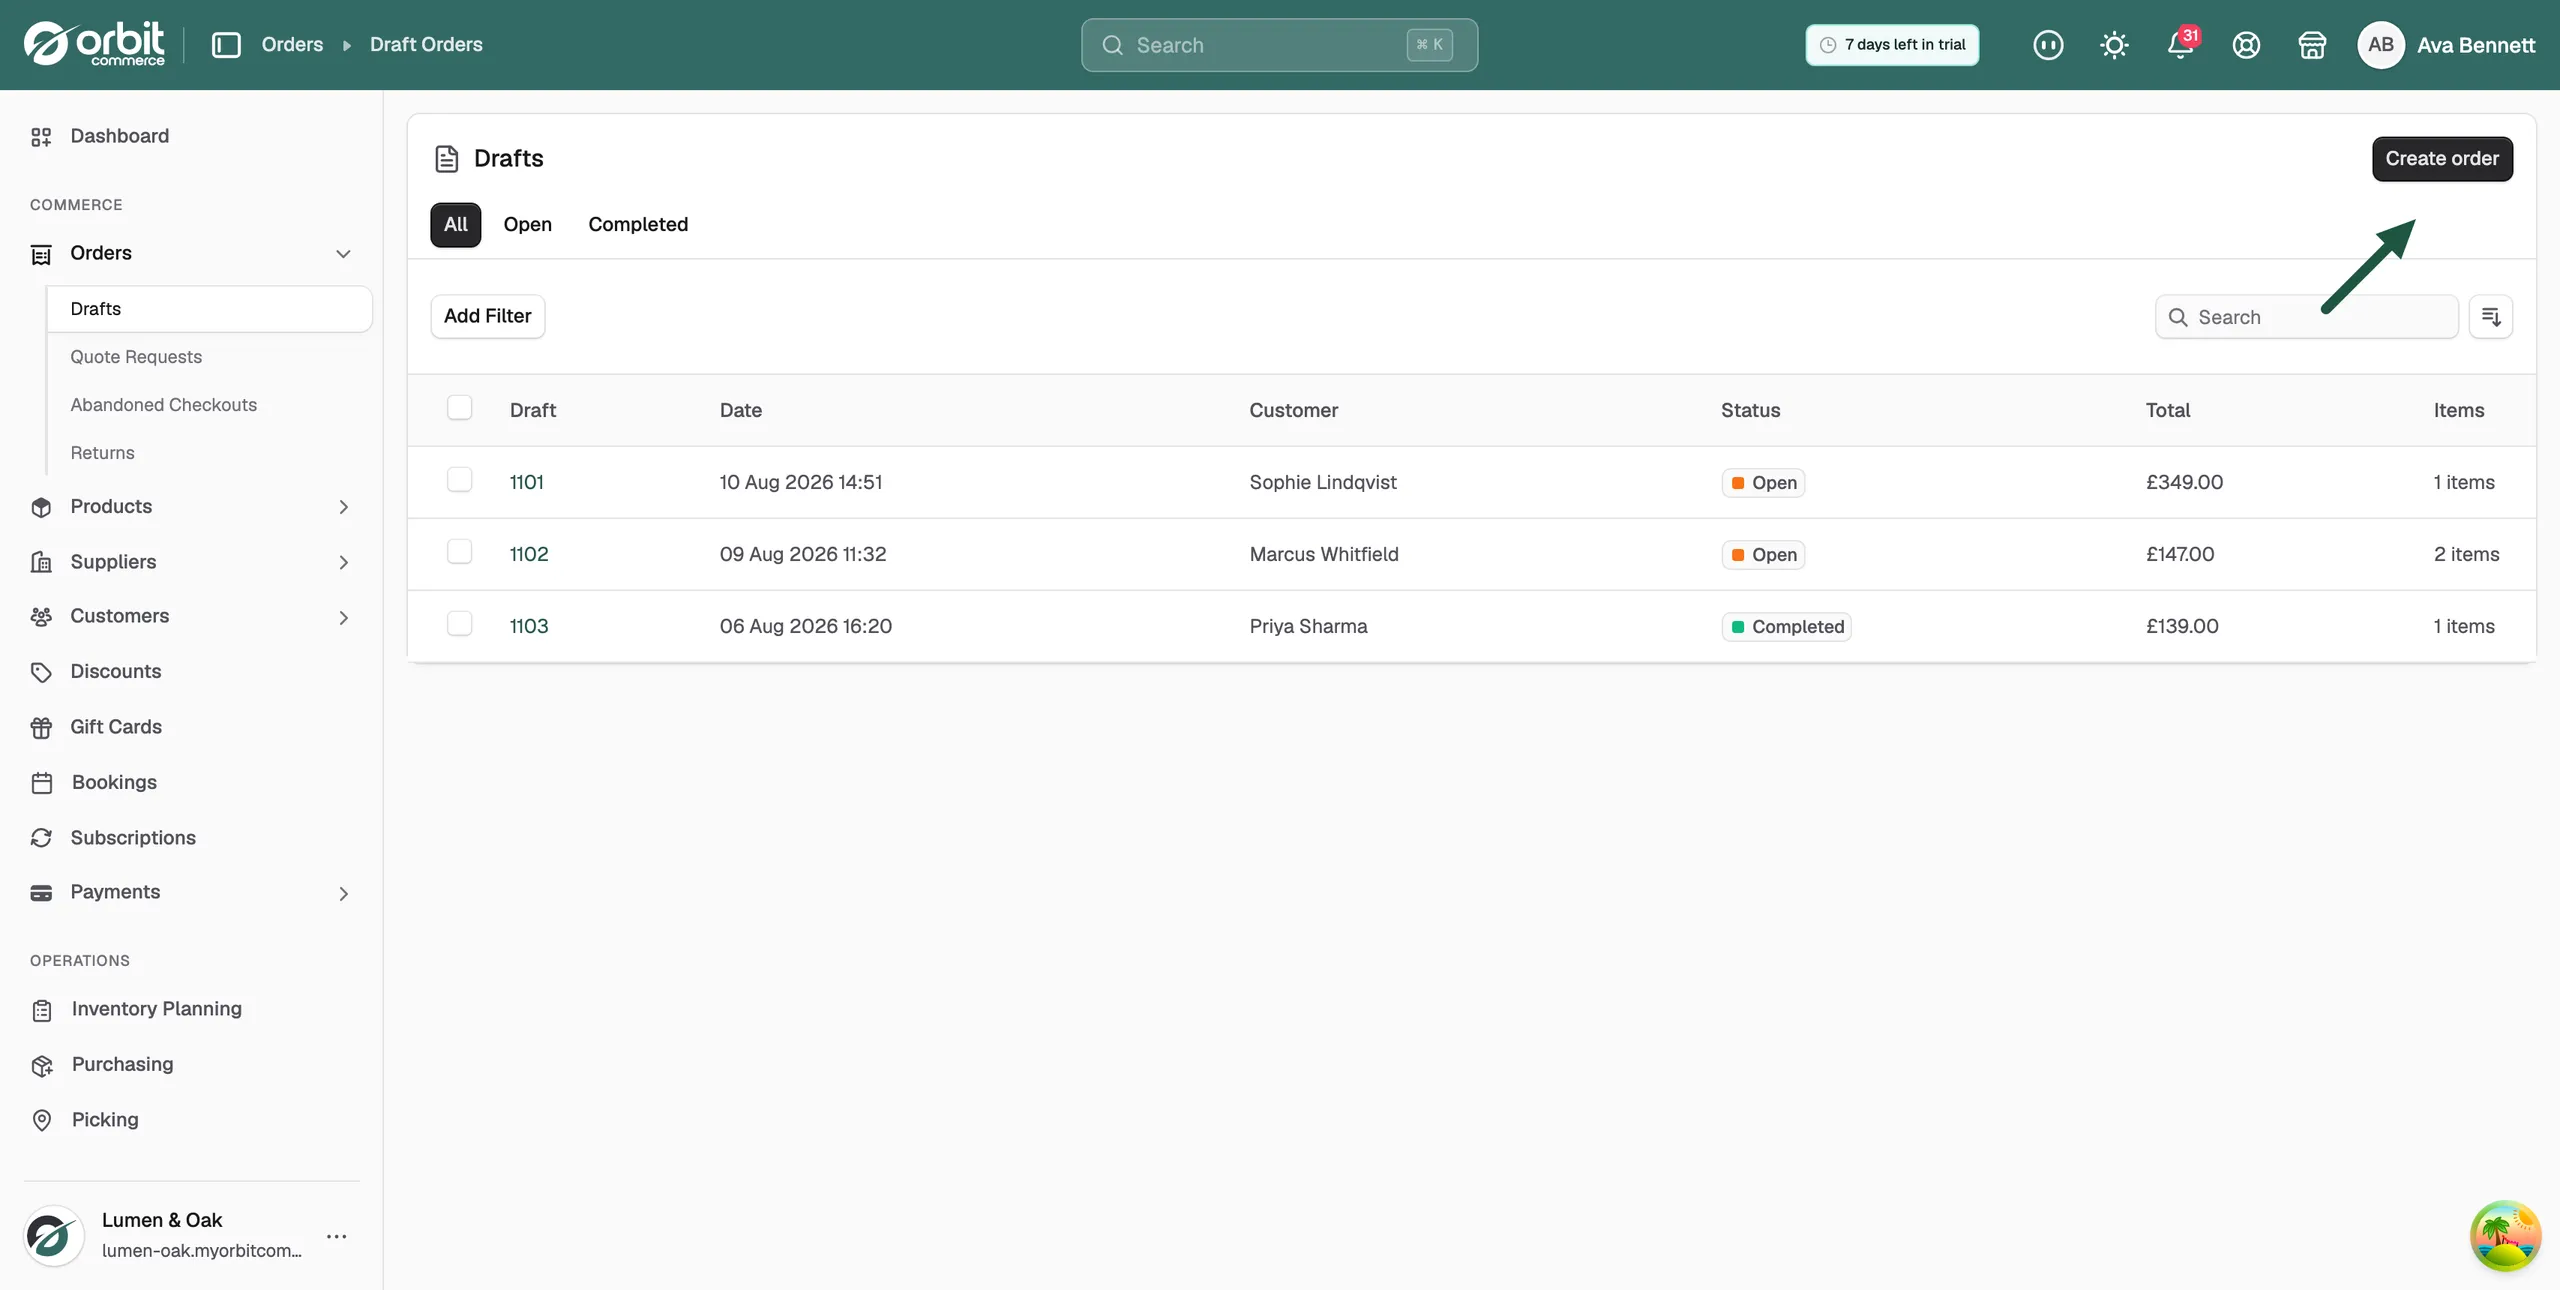Click the Completed status badge for Priya Sharma
Screen dimensions: 2560x1290
(x=1787, y=627)
